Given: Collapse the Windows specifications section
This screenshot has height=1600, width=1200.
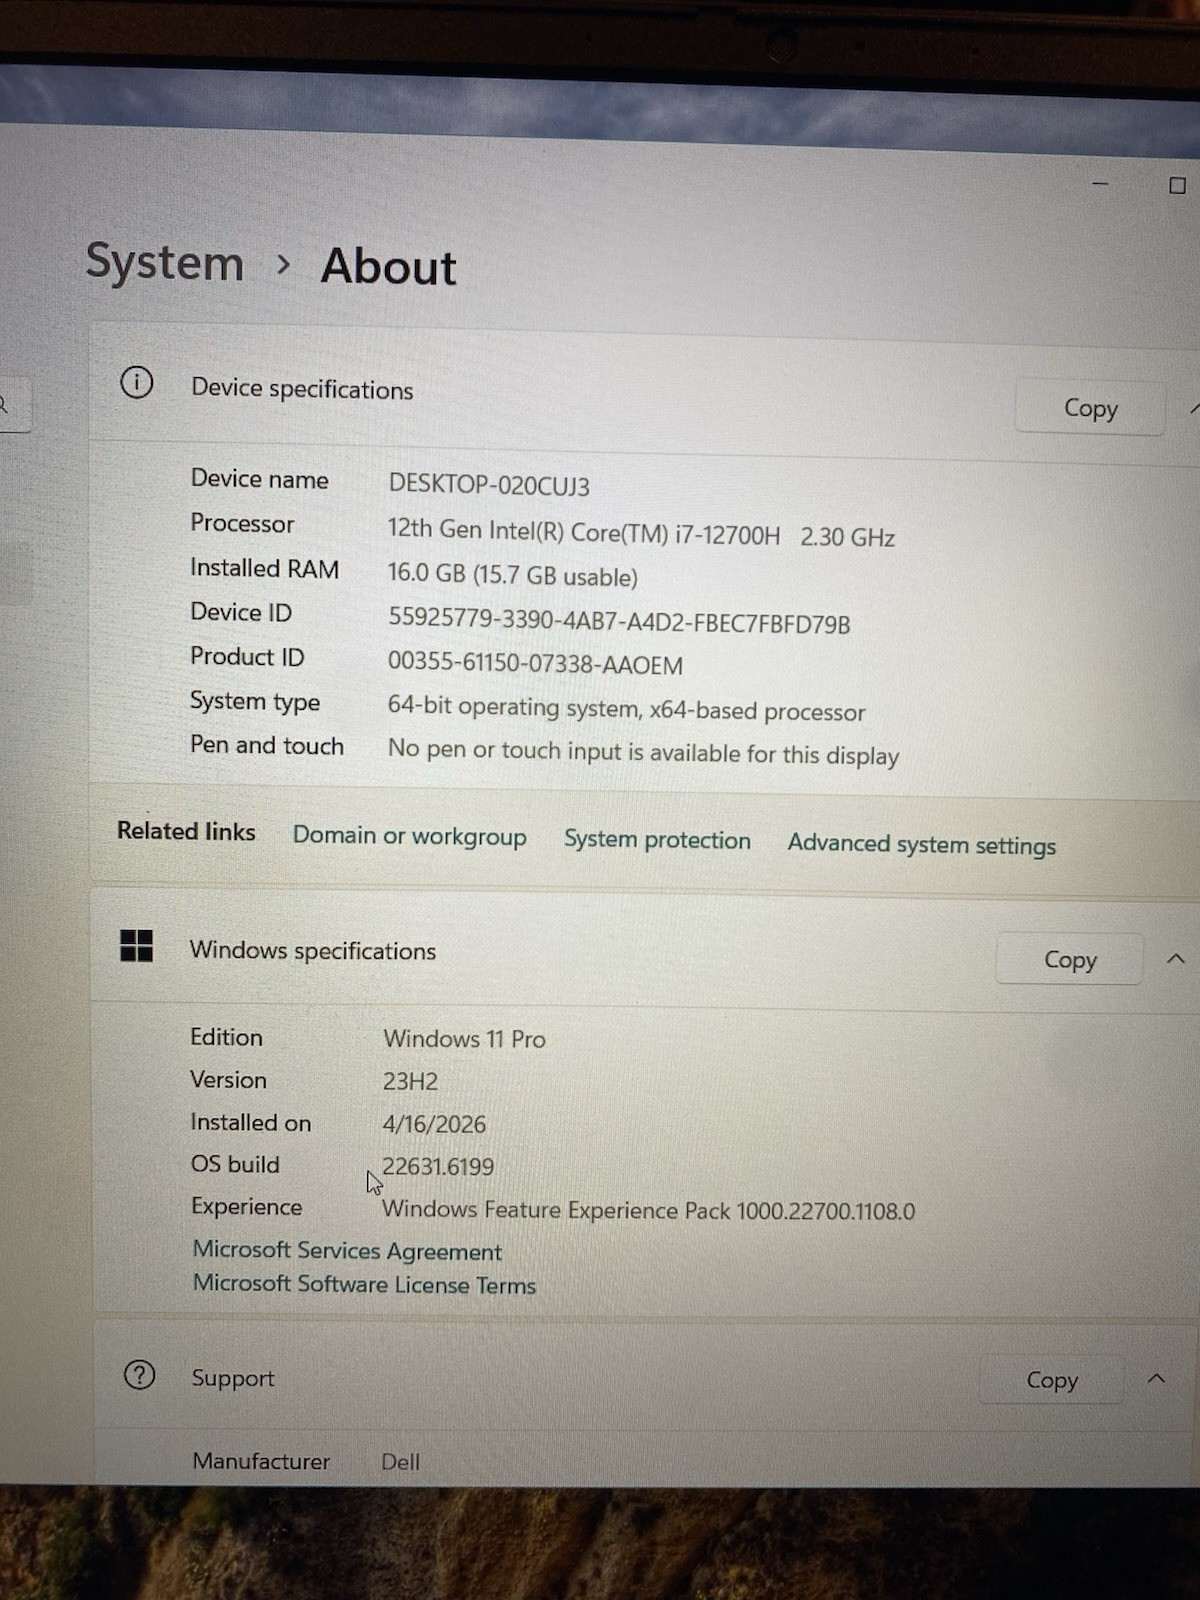Looking at the screenshot, I should tap(1176, 959).
